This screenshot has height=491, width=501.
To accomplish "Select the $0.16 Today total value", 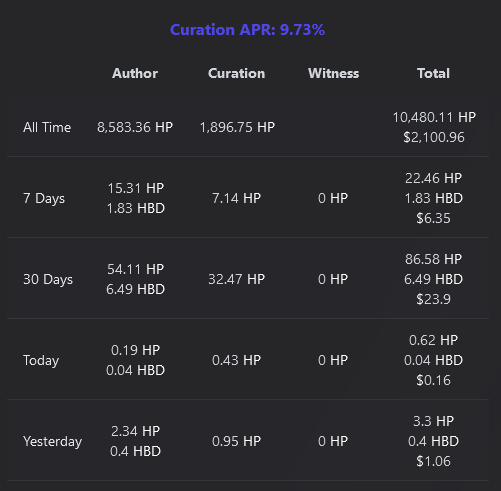I will pos(433,380).
